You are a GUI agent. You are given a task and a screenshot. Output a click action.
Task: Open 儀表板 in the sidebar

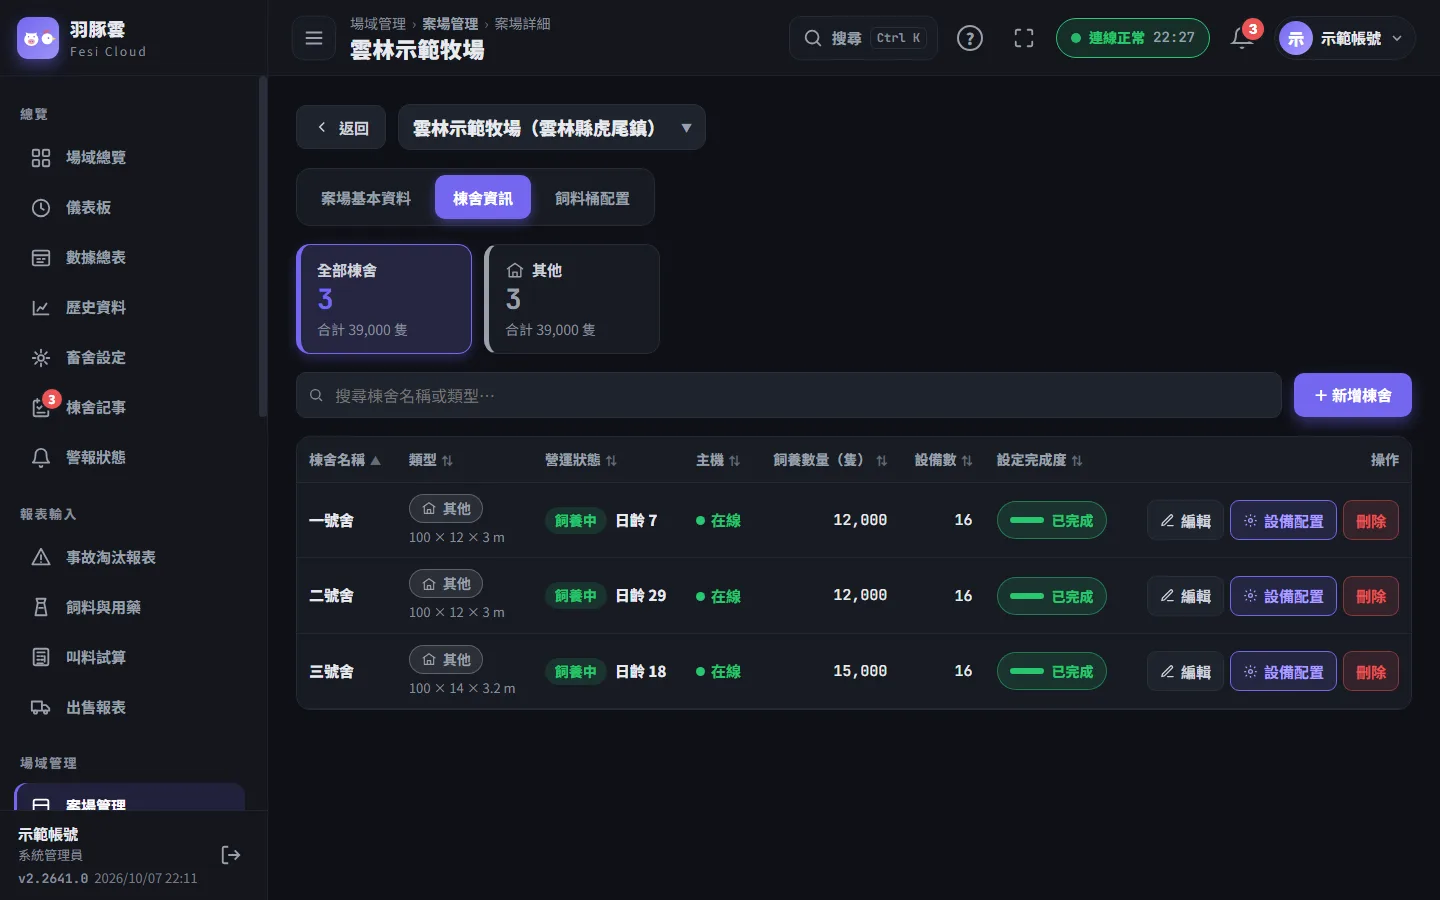[132, 208]
